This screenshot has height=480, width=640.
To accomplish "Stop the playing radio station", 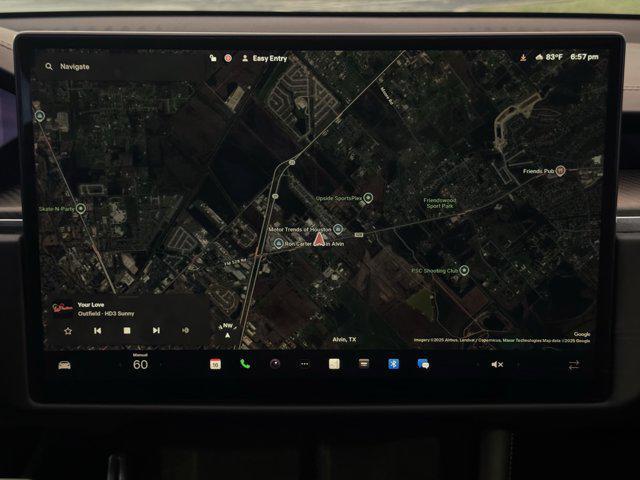I will tap(127, 330).
